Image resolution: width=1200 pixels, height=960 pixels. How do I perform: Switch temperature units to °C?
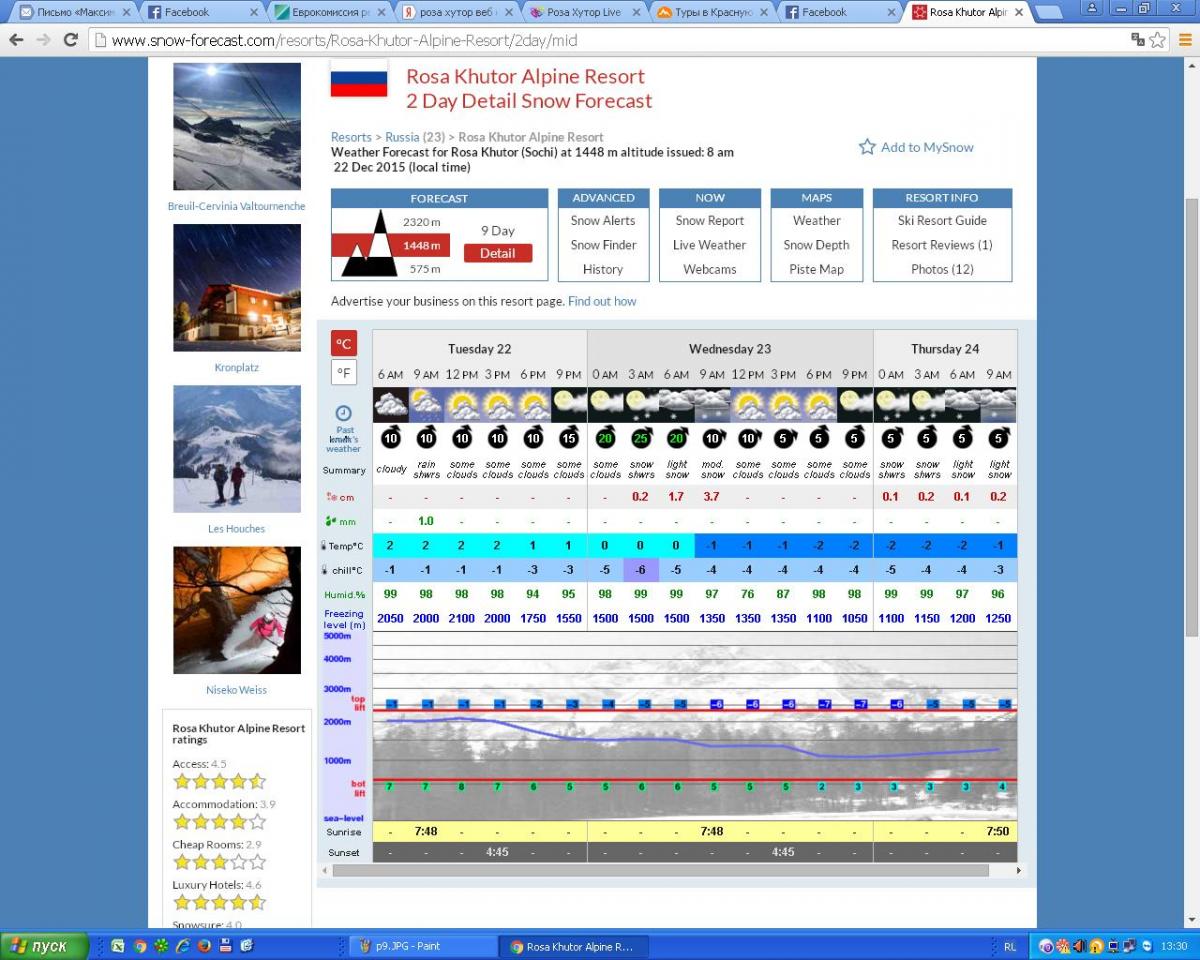pos(344,343)
